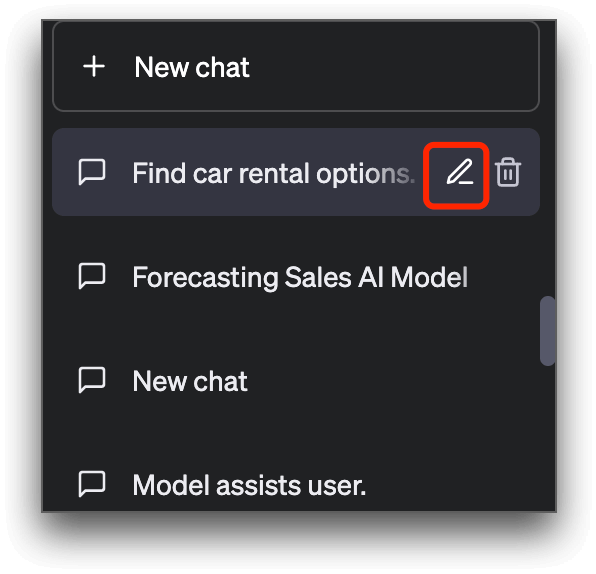Click scrollbar track below the thumb
The width and height of the screenshot is (596, 574).
tap(547, 437)
